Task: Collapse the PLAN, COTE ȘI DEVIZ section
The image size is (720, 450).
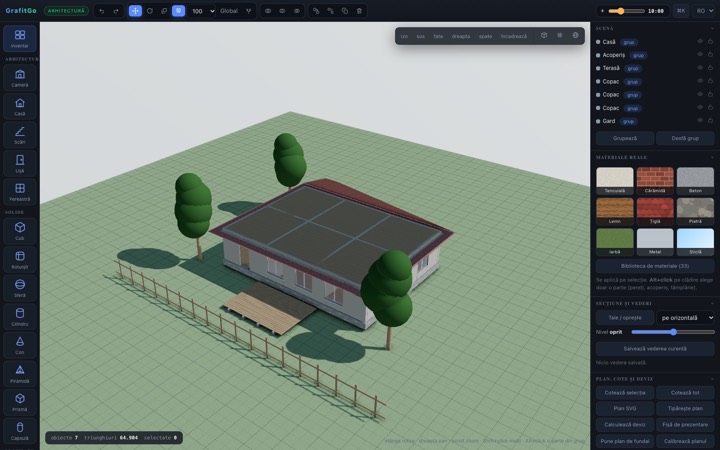Action: pyautogui.click(x=712, y=379)
